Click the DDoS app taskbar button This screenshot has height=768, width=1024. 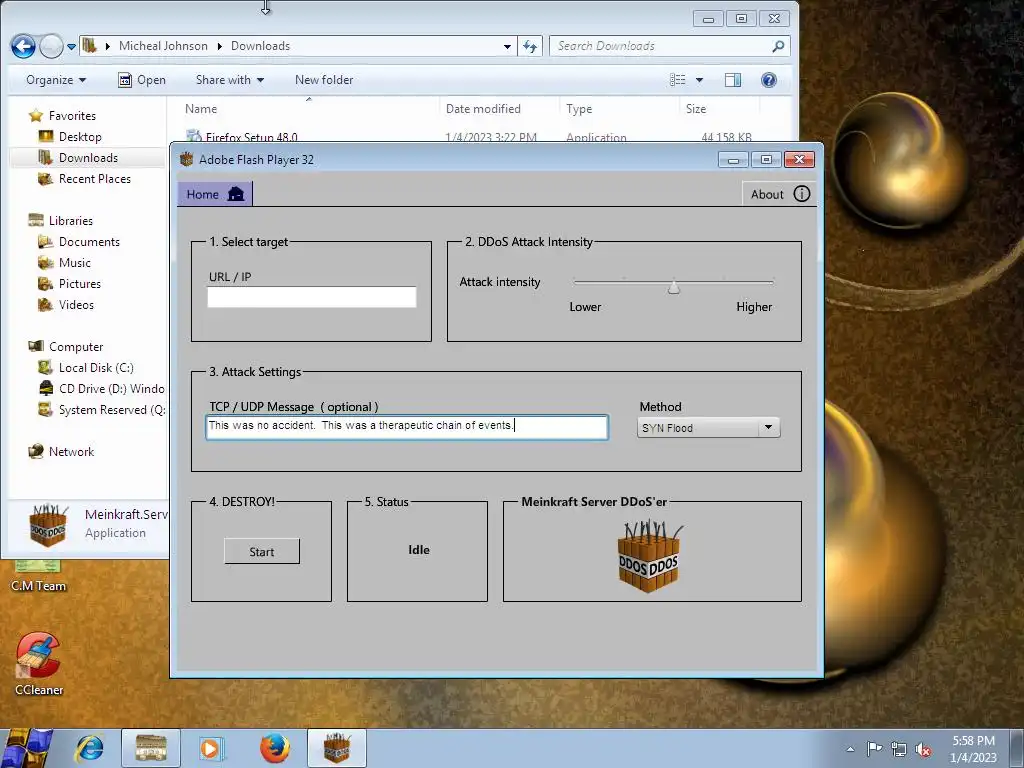pos(337,748)
